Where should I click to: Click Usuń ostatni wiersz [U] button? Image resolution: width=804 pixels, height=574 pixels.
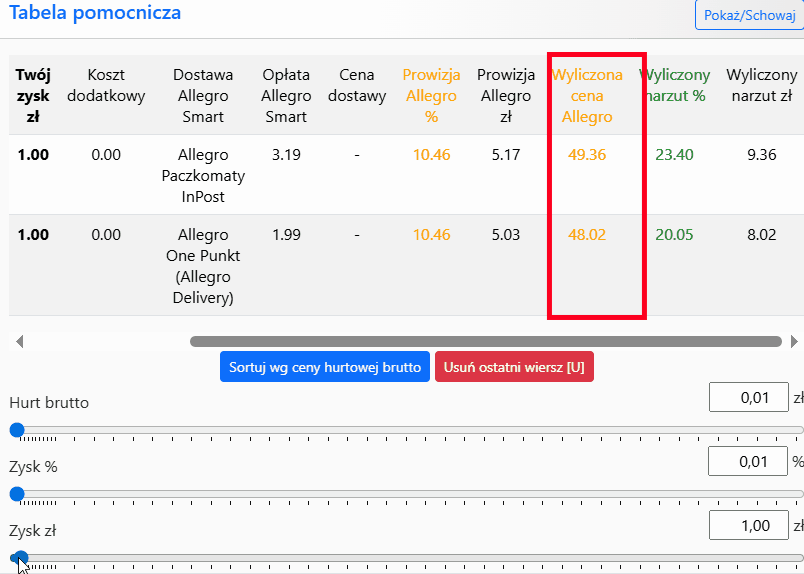point(514,367)
